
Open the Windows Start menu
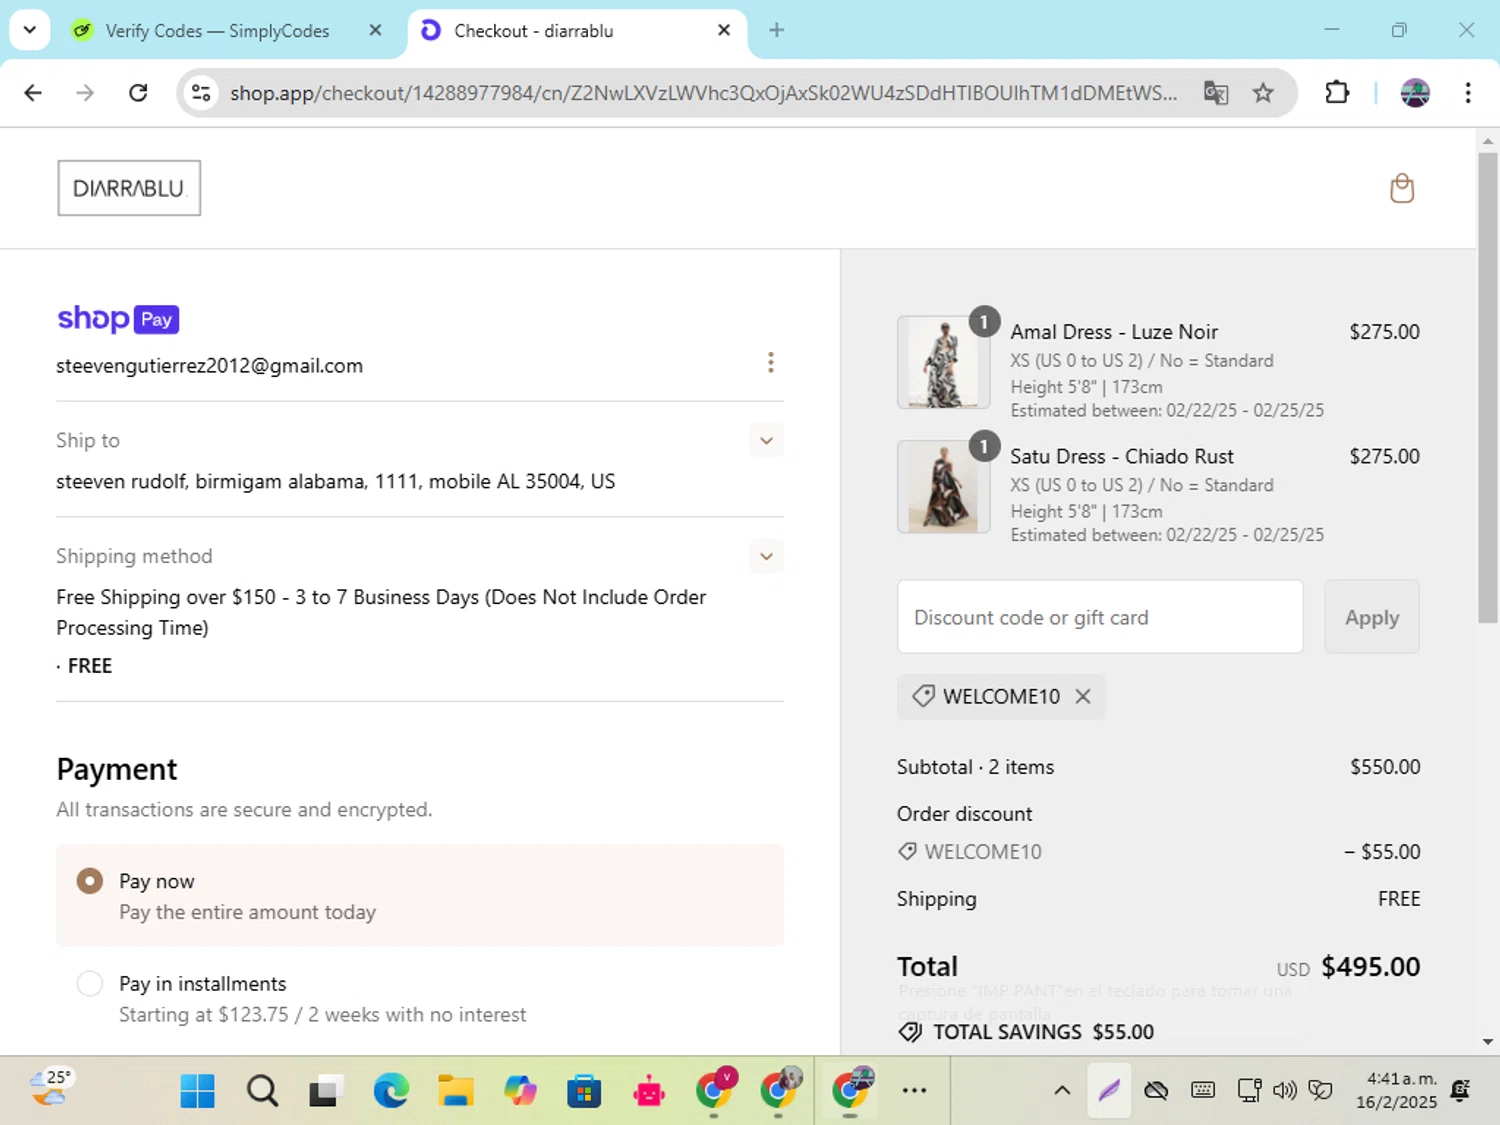[197, 1091]
